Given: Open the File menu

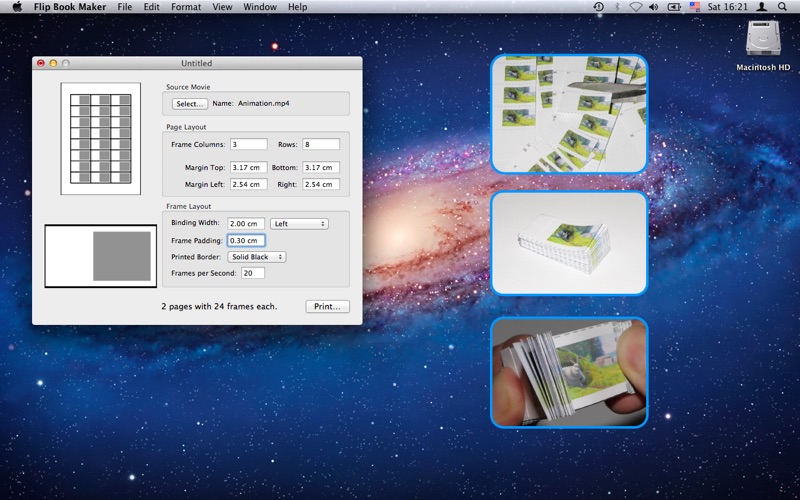Looking at the screenshot, I should [x=124, y=7].
